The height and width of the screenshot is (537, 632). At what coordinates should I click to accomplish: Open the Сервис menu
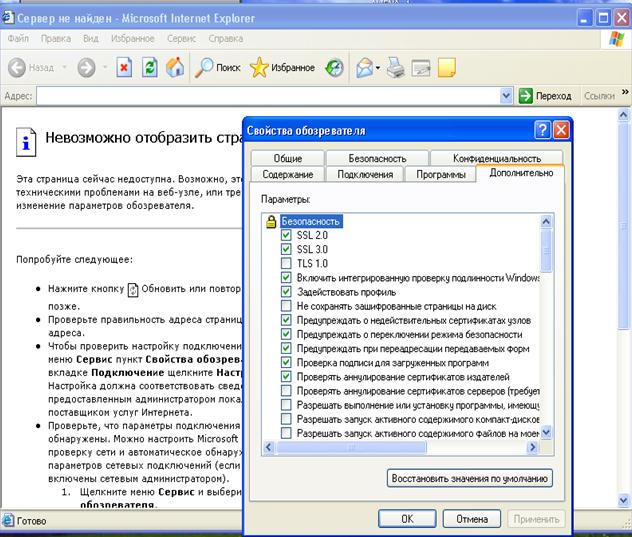(181, 39)
